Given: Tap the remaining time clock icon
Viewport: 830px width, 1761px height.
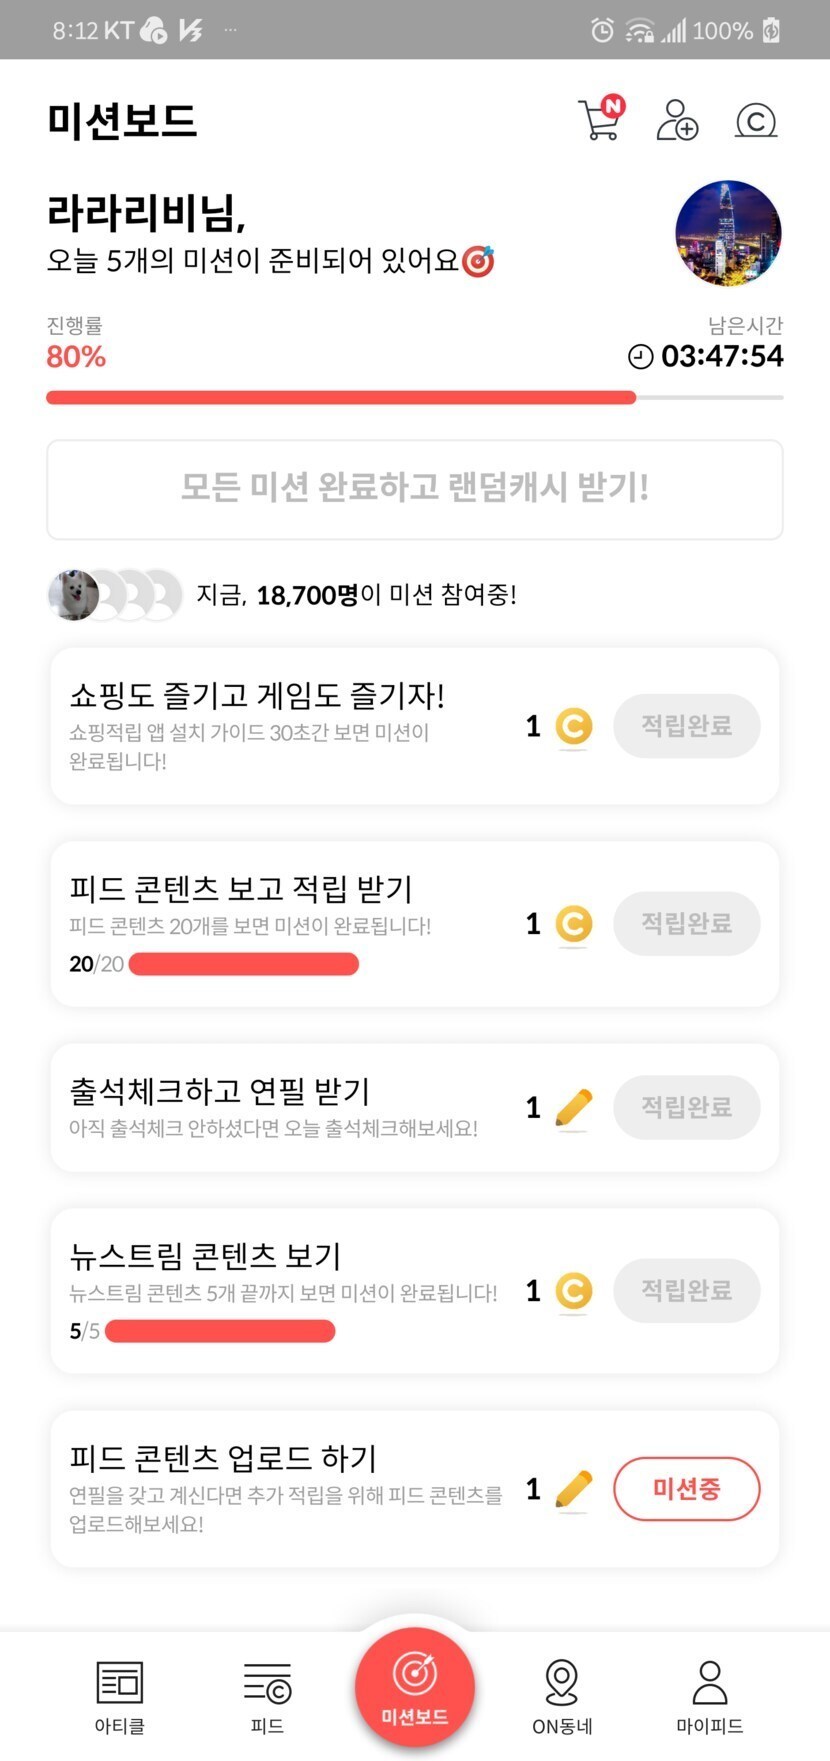Looking at the screenshot, I should [640, 356].
